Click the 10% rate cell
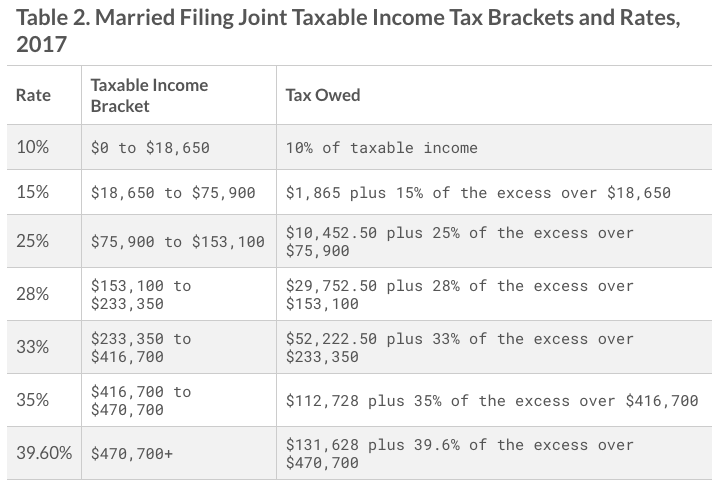Viewport: 720px width, 486px height. point(33,147)
